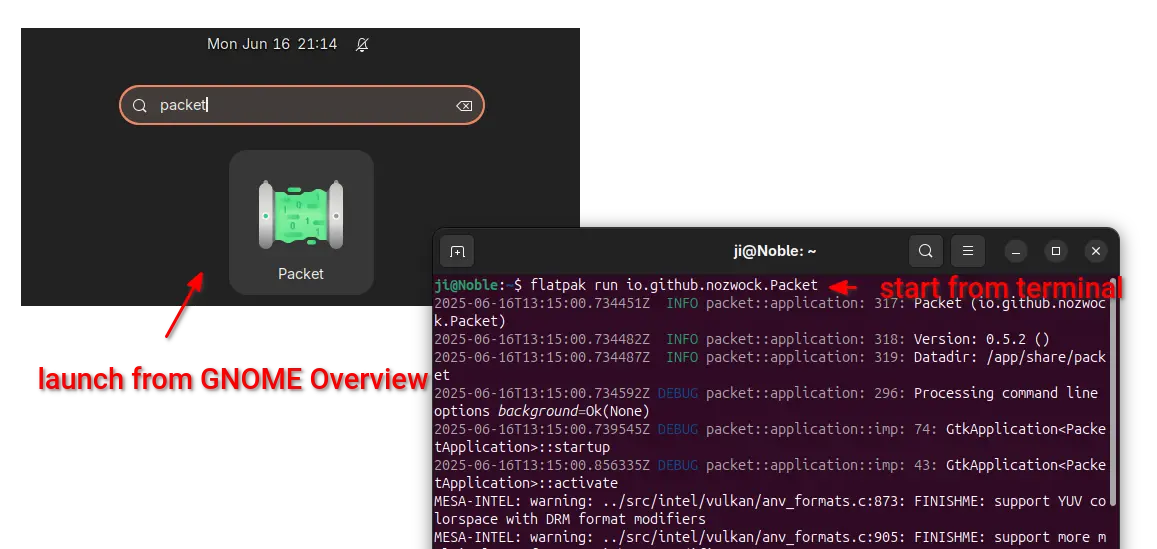Minimize the terminal window

1016,252
